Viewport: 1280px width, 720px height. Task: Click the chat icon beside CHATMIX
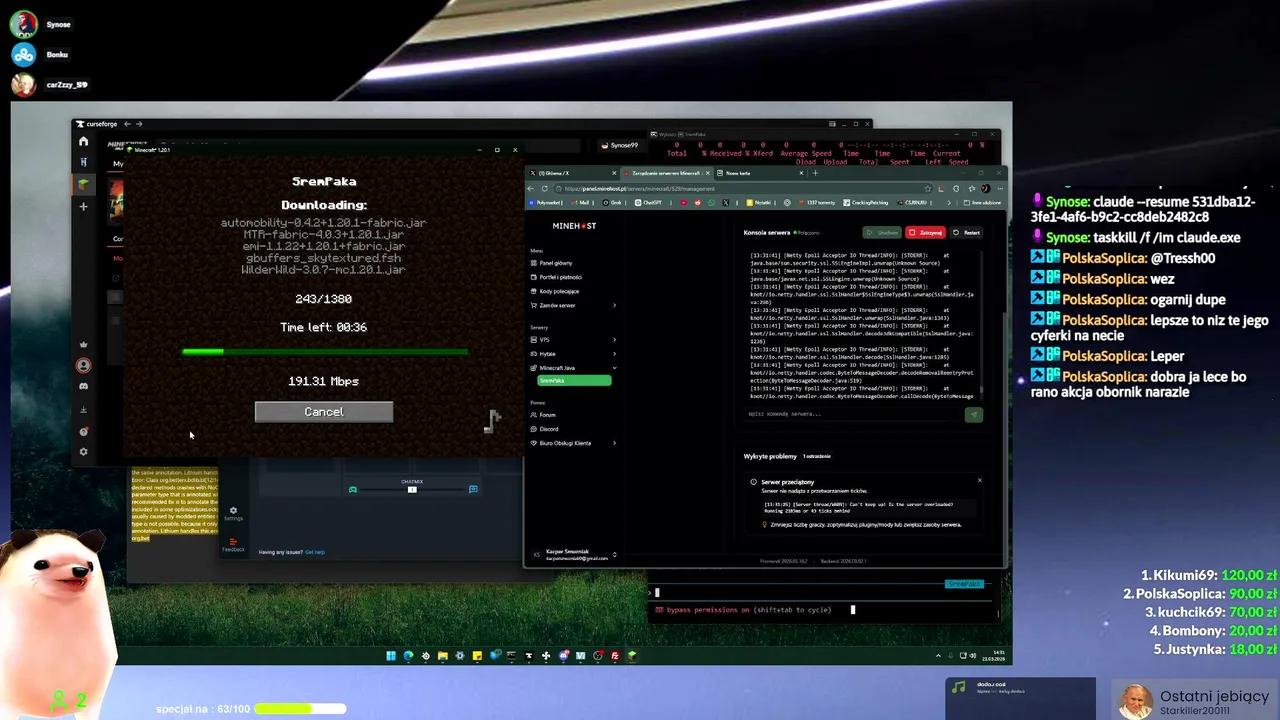tap(473, 490)
